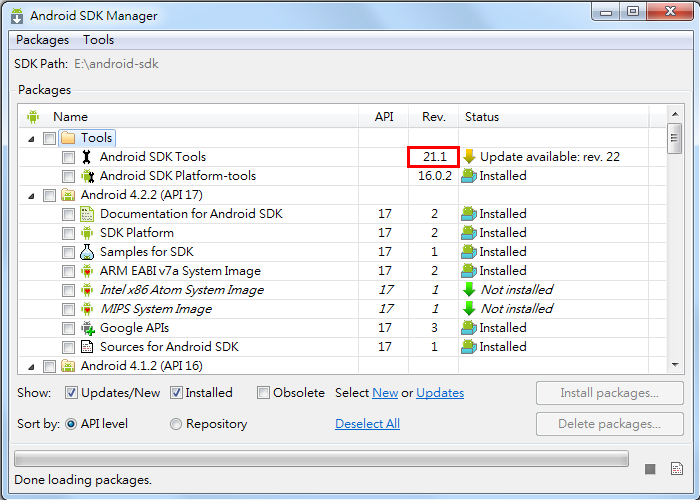Click the Name column header
Viewport: 700px width, 500px height.
pyautogui.click(x=188, y=117)
